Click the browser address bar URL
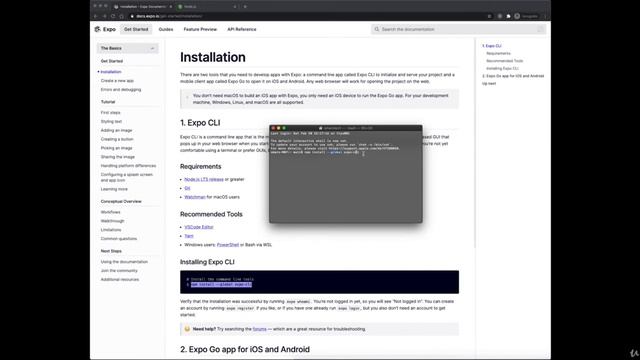Viewport: 640px width, 360px height. pyautogui.click(x=169, y=16)
